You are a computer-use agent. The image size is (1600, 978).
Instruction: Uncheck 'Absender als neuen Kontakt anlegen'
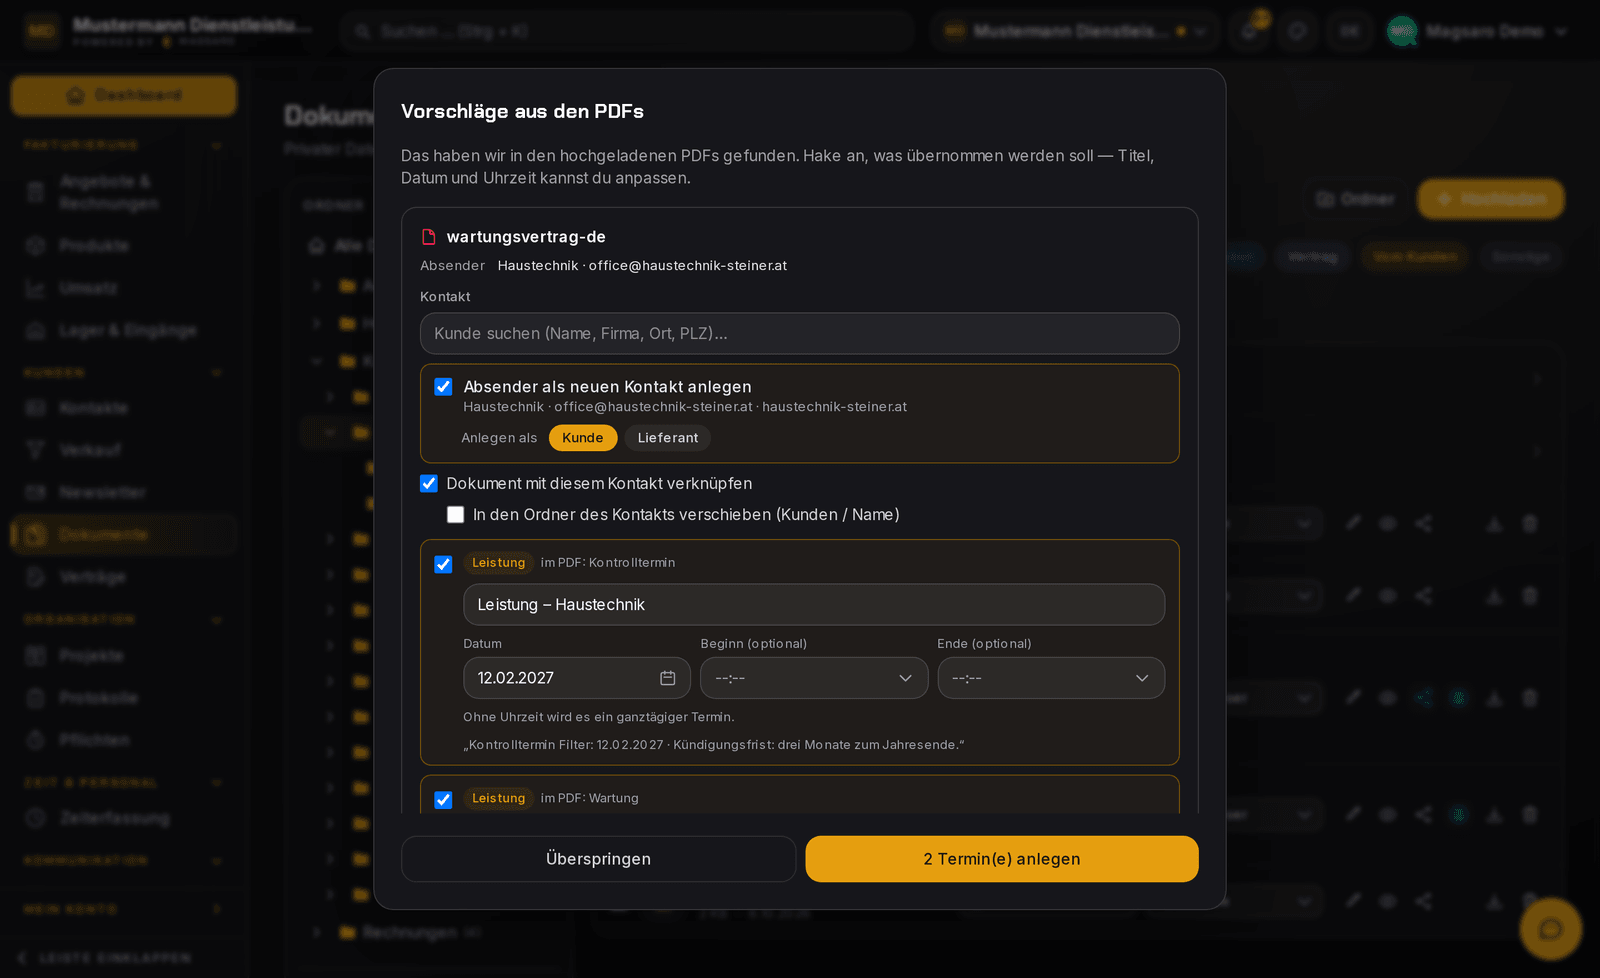[x=443, y=387]
